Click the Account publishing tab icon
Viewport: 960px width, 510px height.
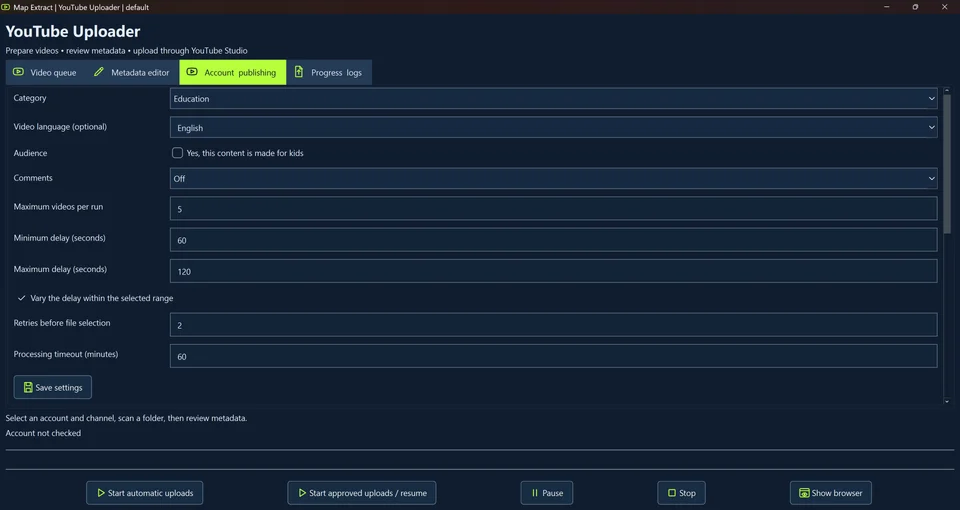[x=192, y=72]
